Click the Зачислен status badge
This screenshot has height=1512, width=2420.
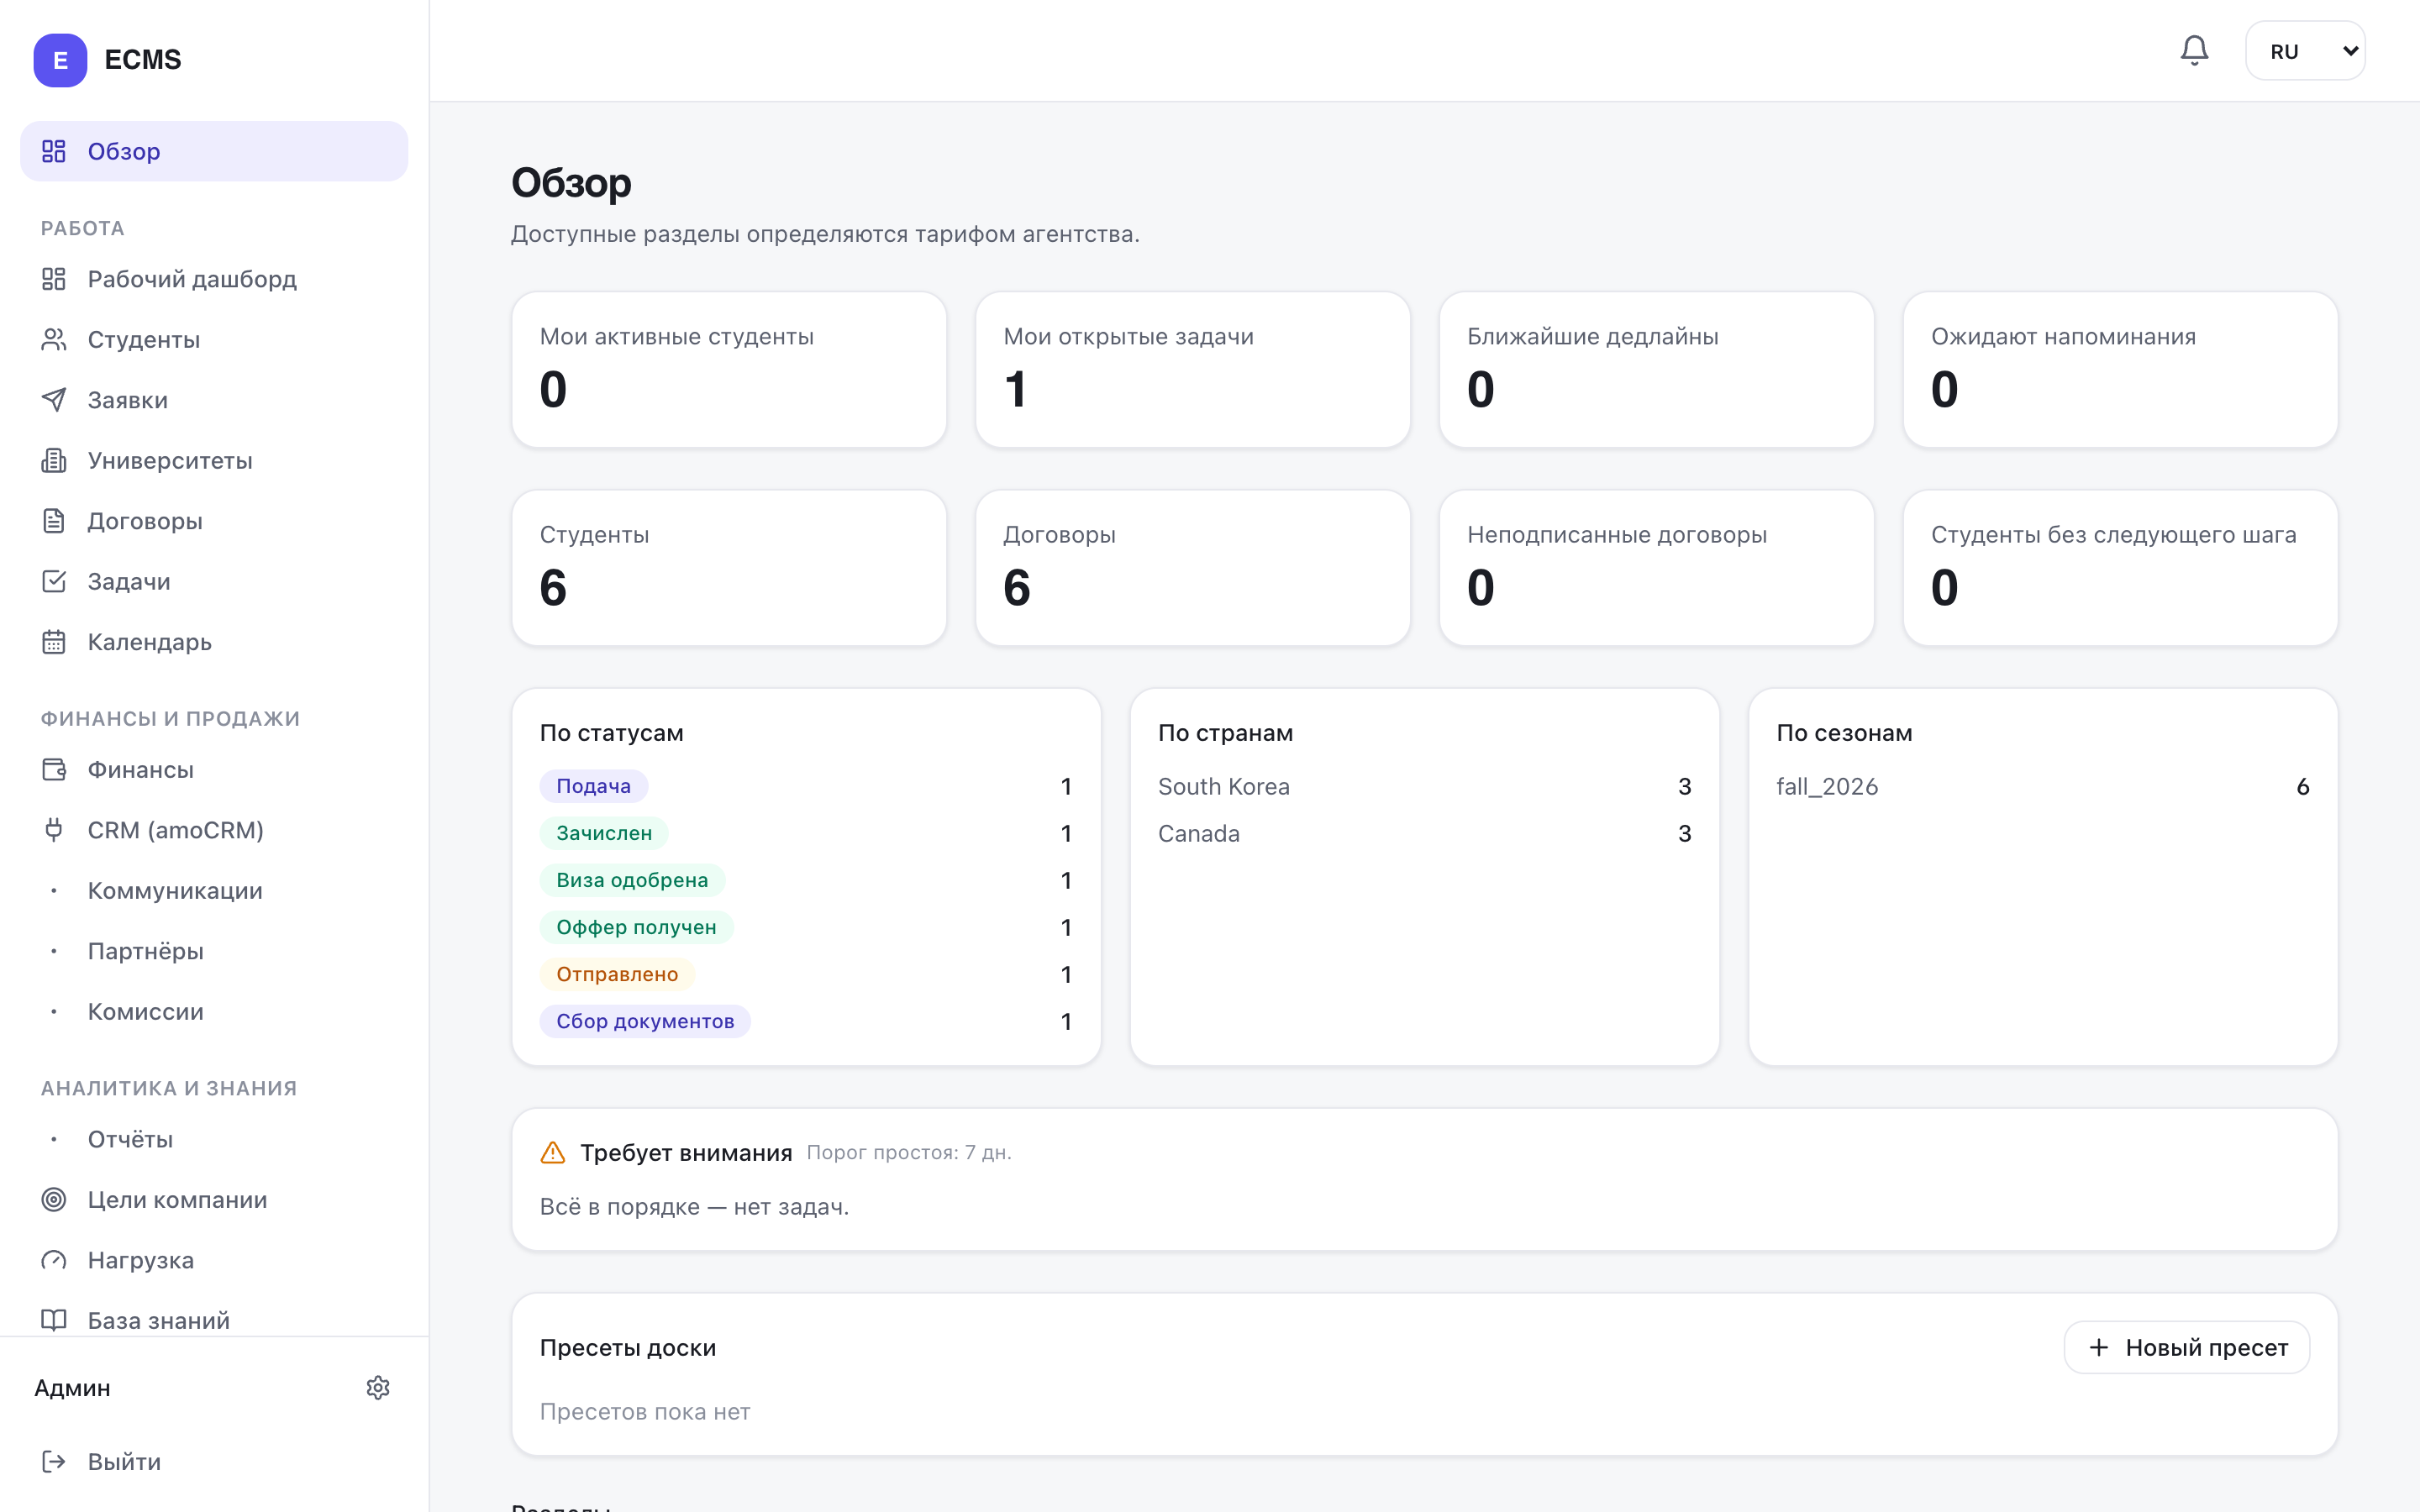(604, 833)
